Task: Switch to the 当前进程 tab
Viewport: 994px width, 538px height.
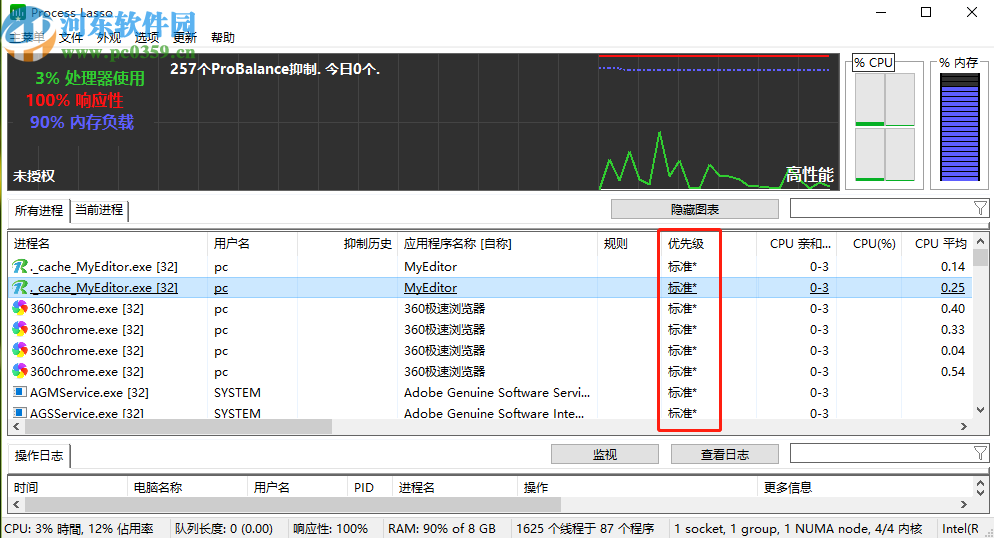Action: (99, 210)
